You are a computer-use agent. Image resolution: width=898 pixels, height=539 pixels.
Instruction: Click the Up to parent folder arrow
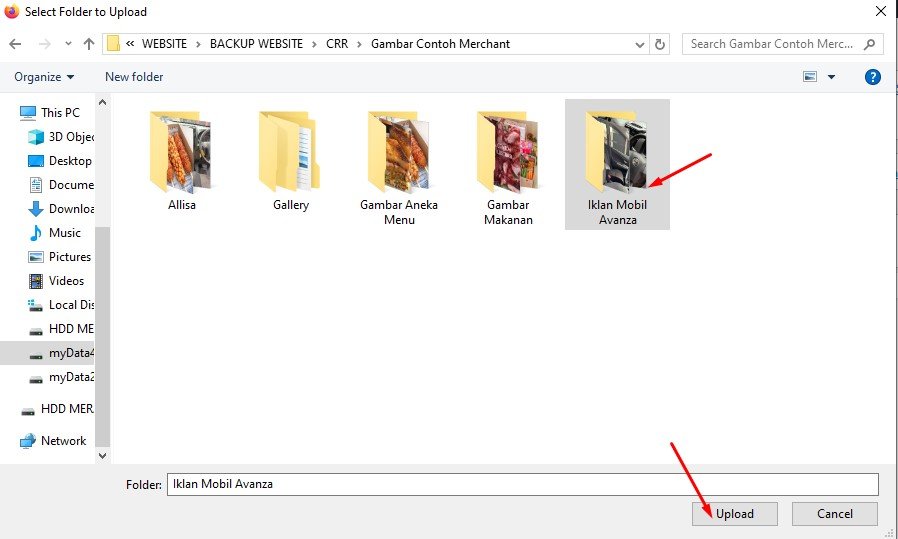click(89, 44)
